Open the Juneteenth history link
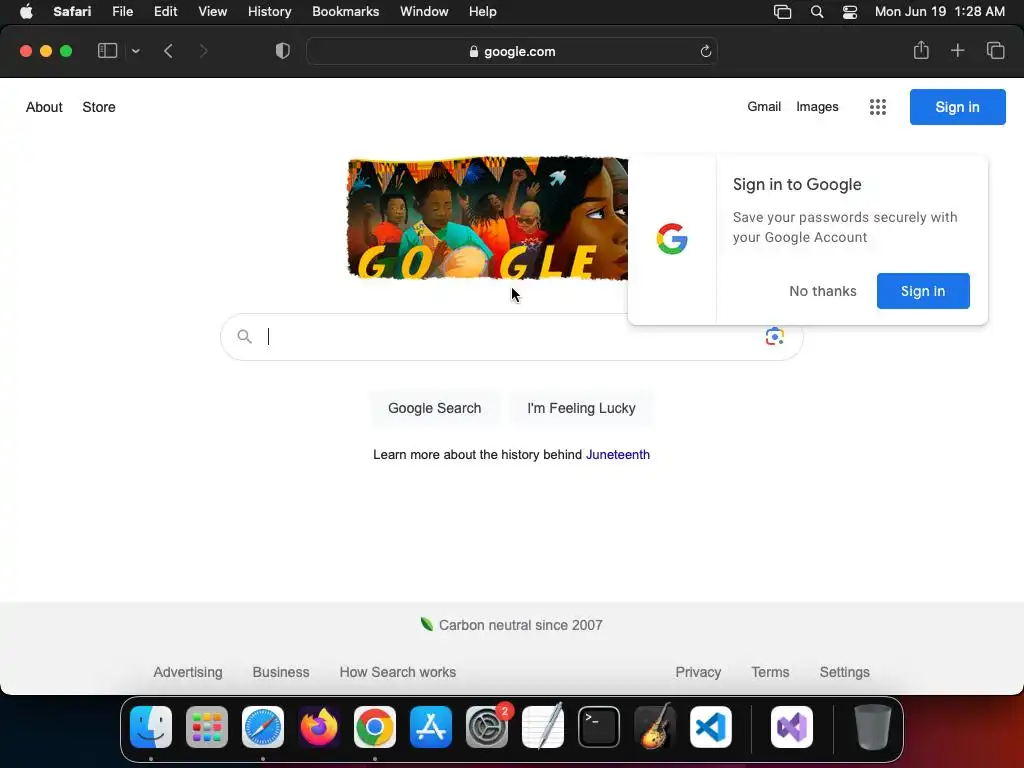Viewport: 1024px width, 768px height. pyautogui.click(x=617, y=455)
